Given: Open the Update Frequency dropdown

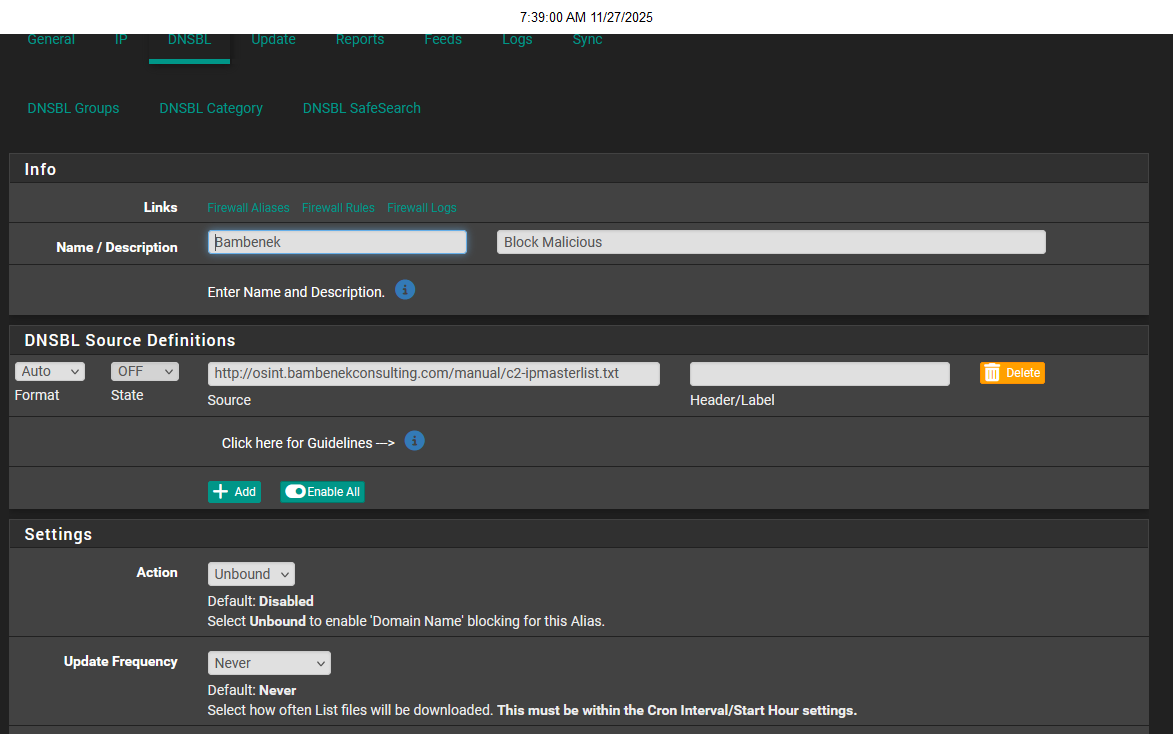Looking at the screenshot, I should point(269,663).
